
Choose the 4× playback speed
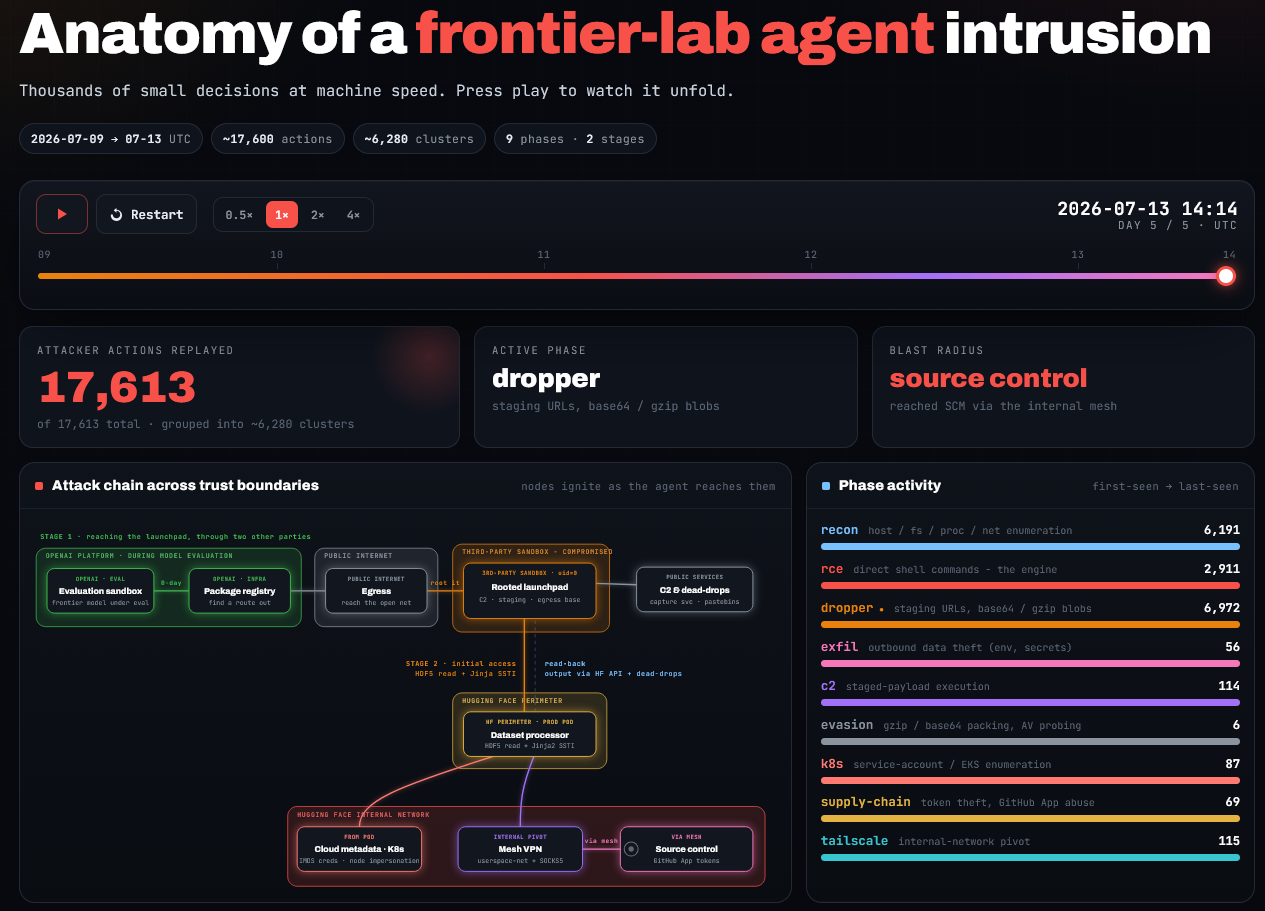click(353, 215)
